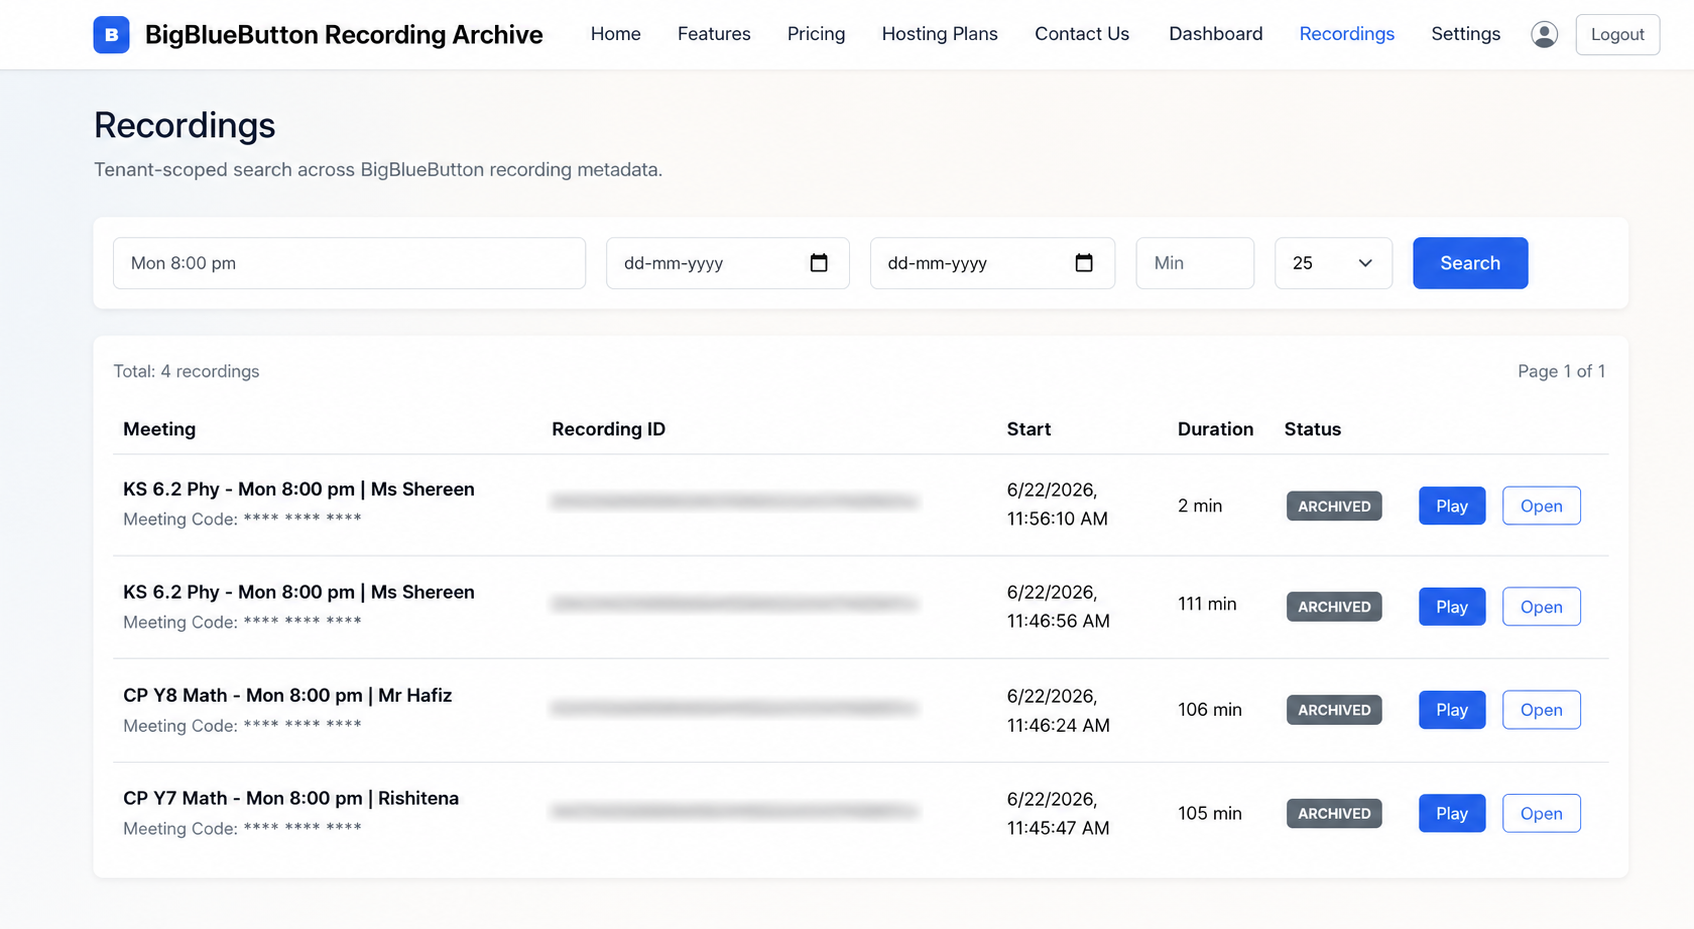Open the 111 min KS 6.2 Phy recording
The width and height of the screenshot is (1694, 929).
click(1541, 607)
